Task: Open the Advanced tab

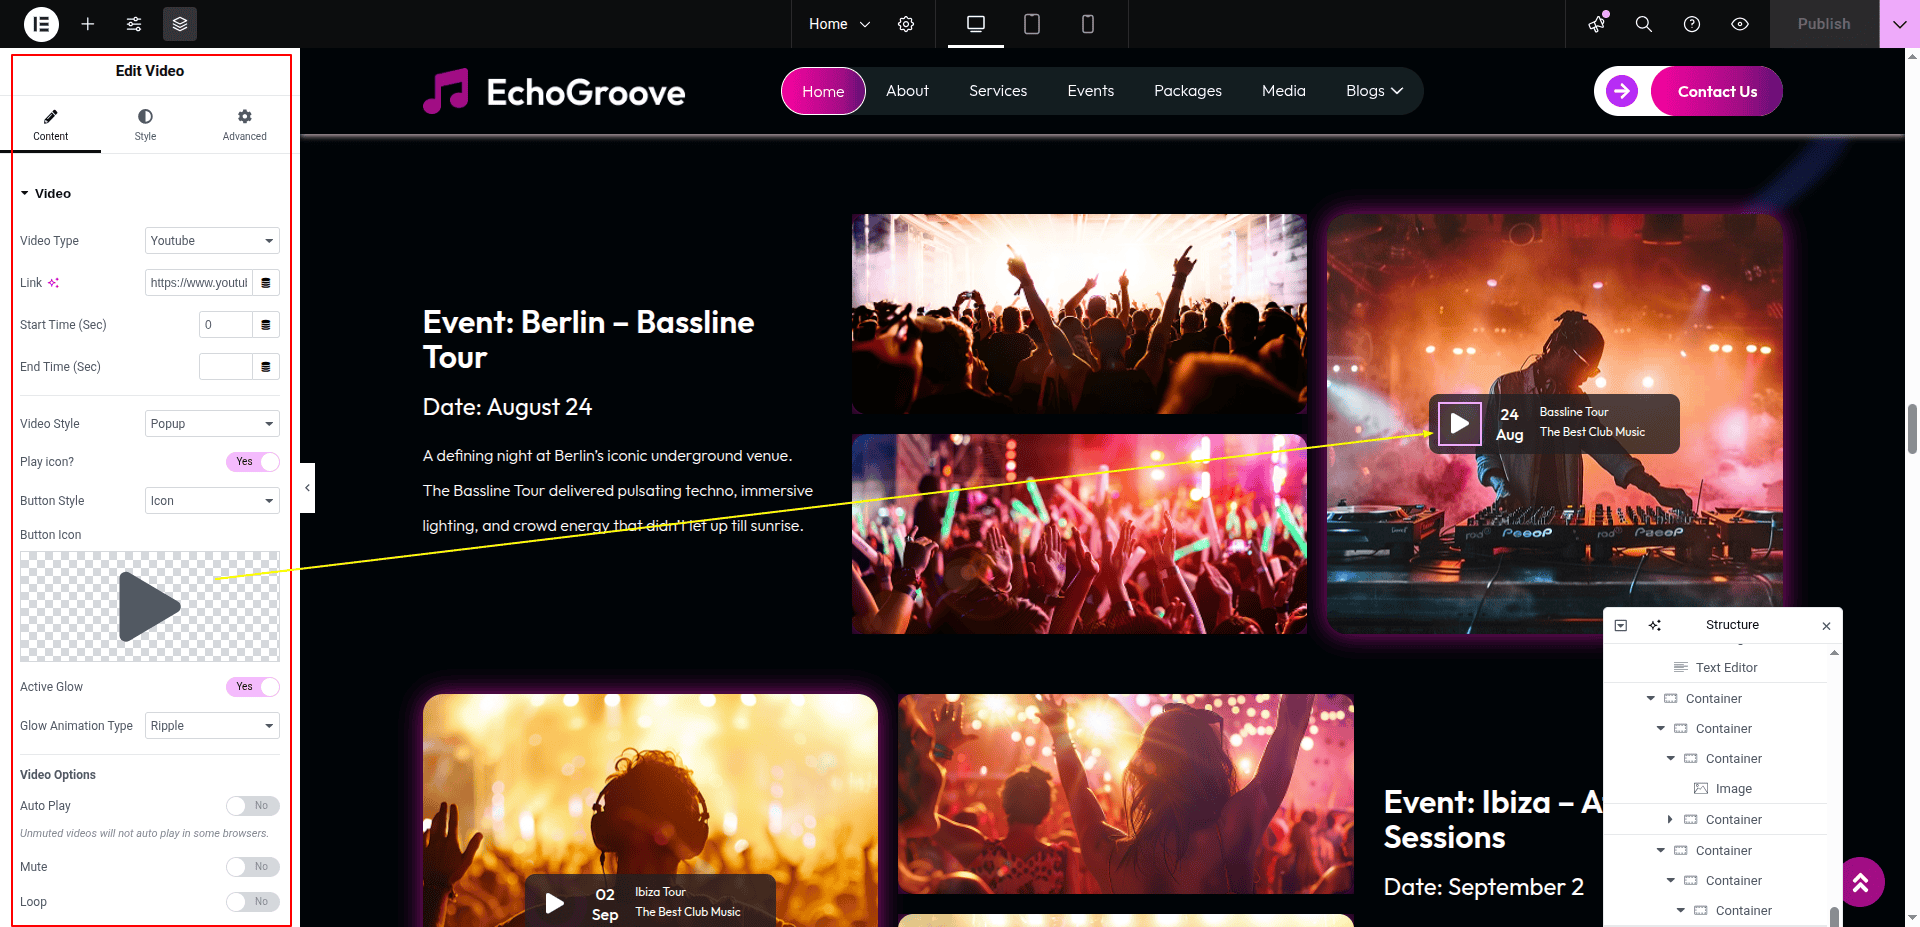Action: pyautogui.click(x=244, y=125)
